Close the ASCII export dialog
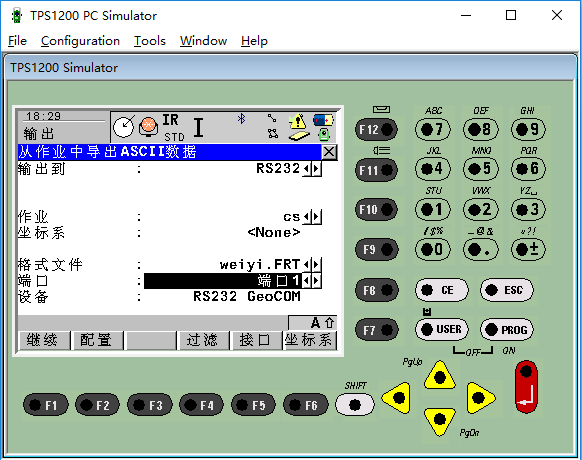This screenshot has width=582, height=460. click(x=329, y=152)
